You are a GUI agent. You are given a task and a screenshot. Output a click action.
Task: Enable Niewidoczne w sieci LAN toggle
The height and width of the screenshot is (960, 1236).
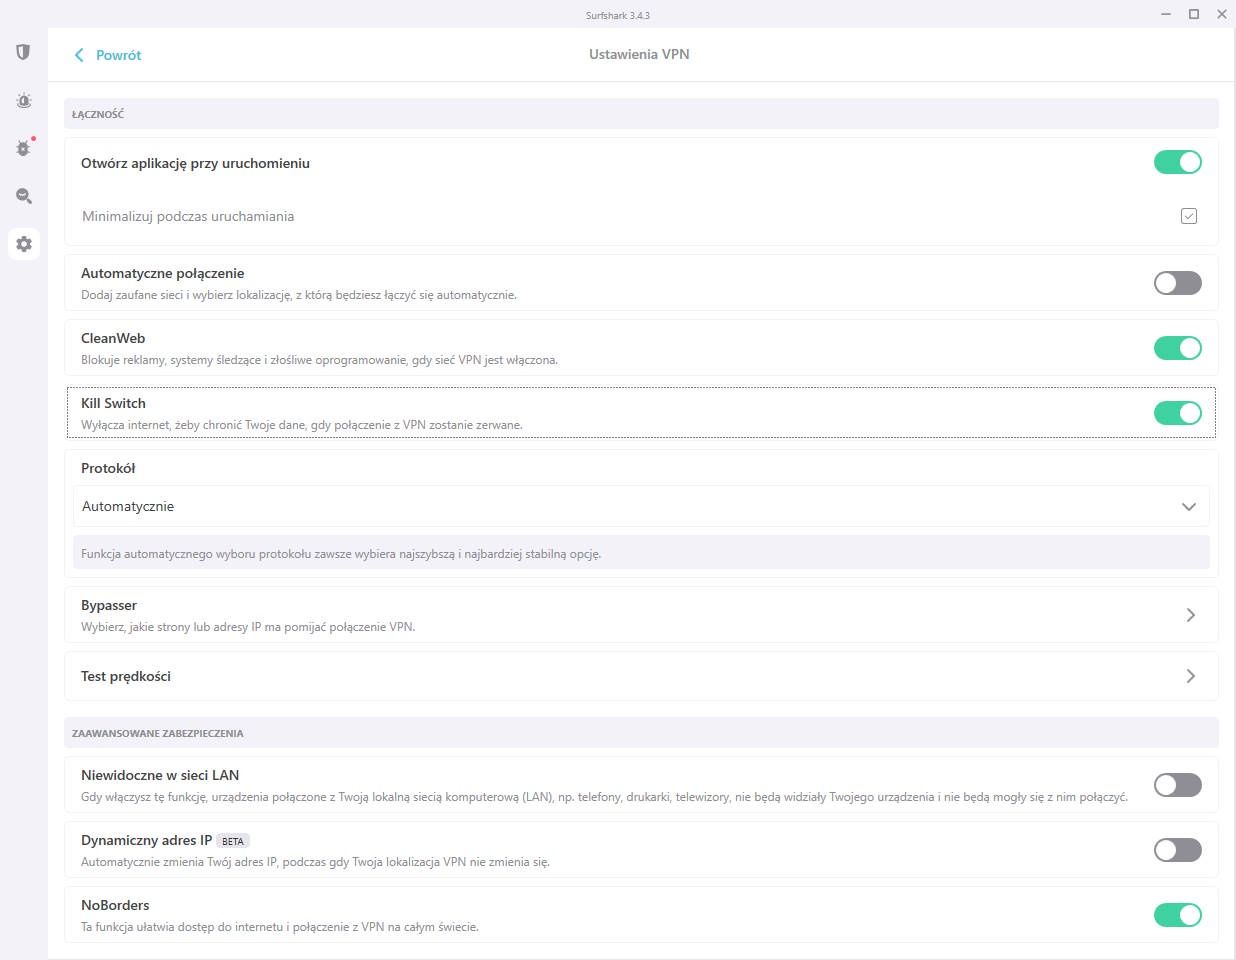[1177, 785]
